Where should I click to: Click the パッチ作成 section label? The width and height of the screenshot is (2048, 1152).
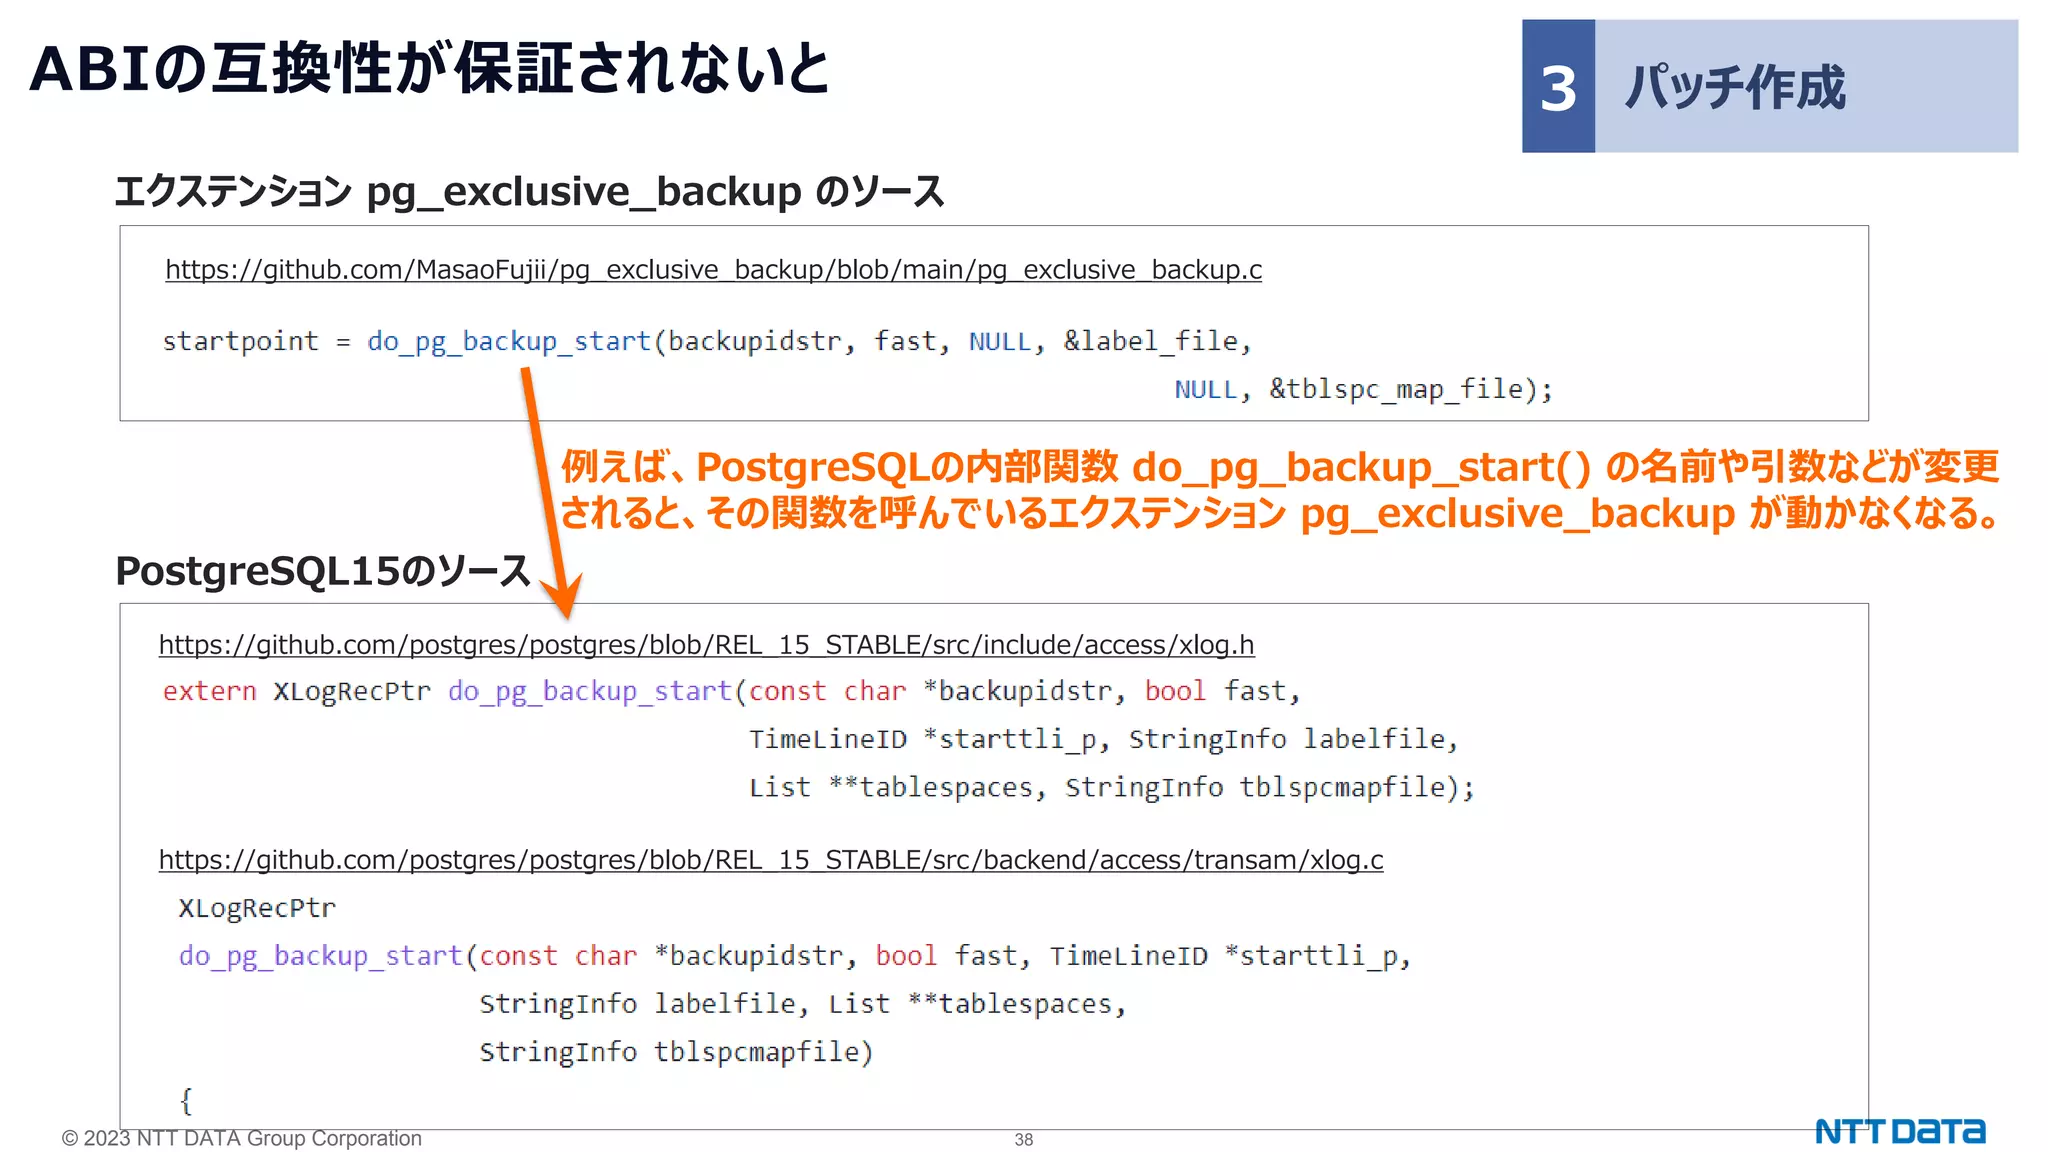coord(1735,87)
